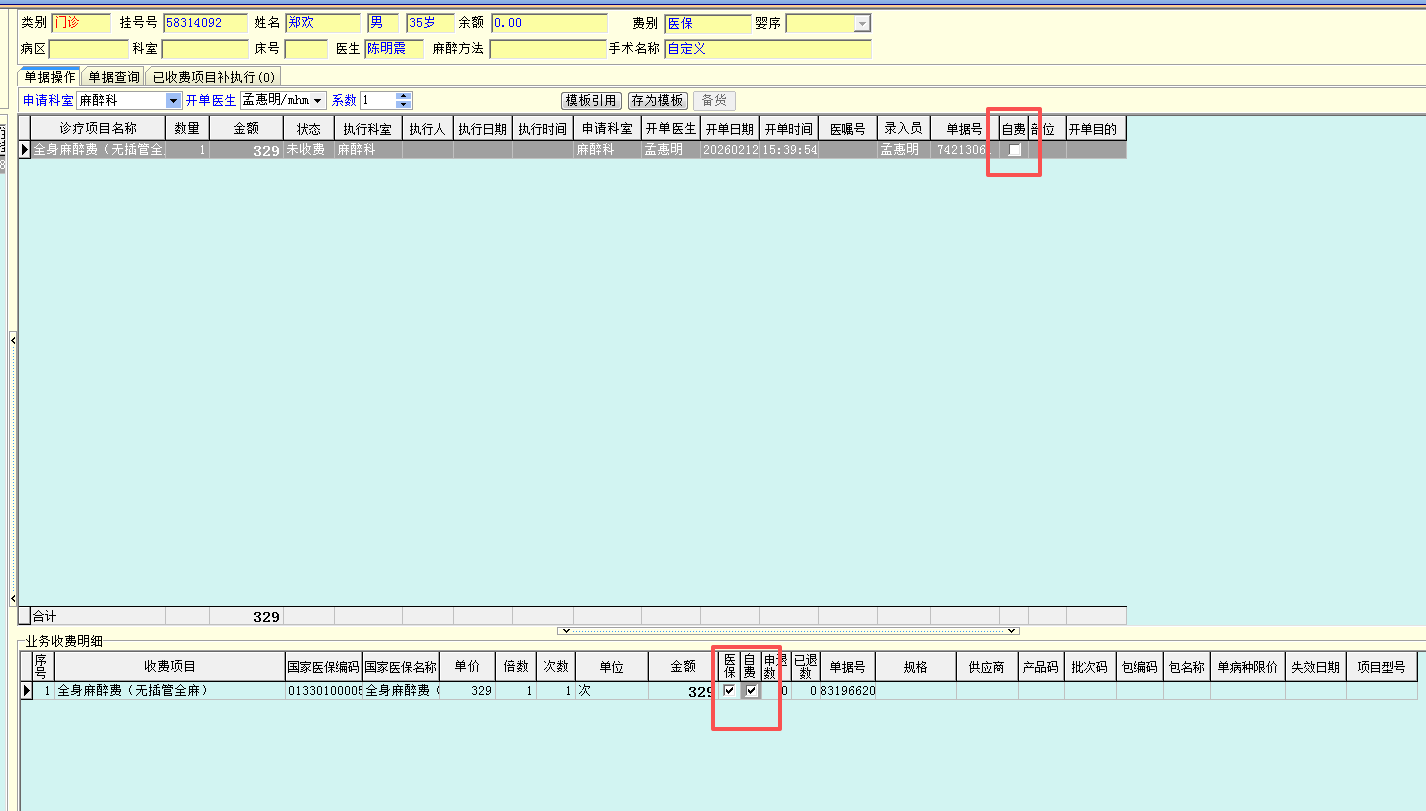Click the left arrow on the horizontal splitter bar
The image size is (1426, 811).
coord(564,631)
